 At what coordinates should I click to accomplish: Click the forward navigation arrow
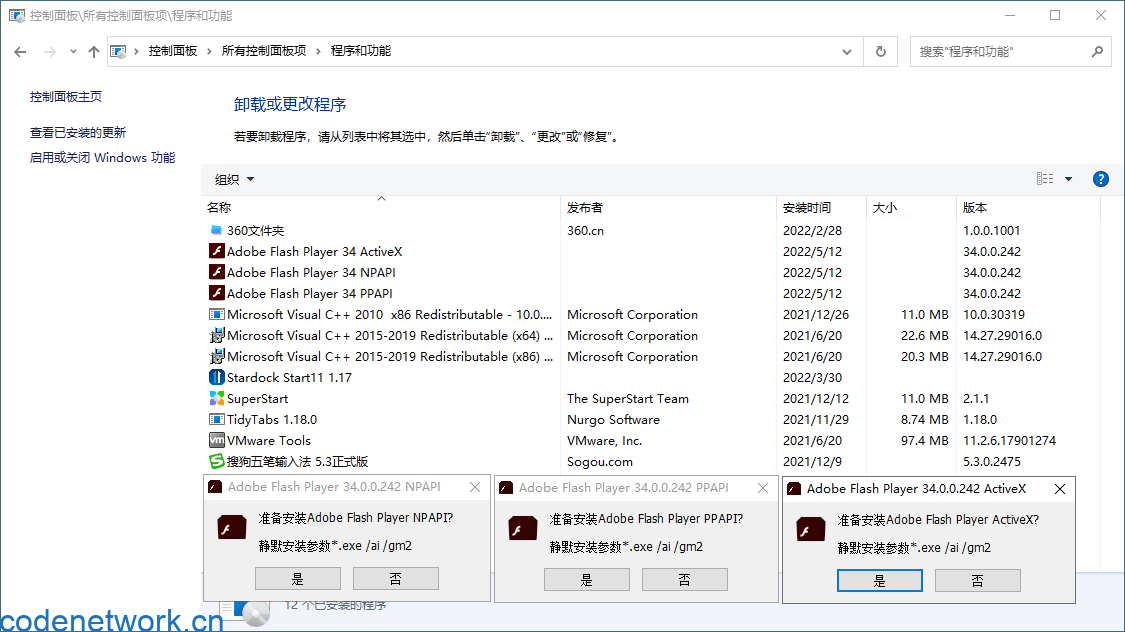pos(50,52)
